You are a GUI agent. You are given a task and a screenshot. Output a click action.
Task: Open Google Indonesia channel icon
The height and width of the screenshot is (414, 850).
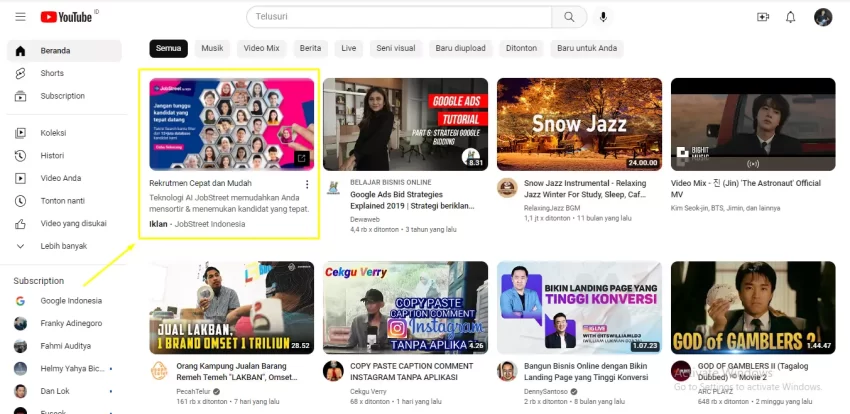(21, 301)
